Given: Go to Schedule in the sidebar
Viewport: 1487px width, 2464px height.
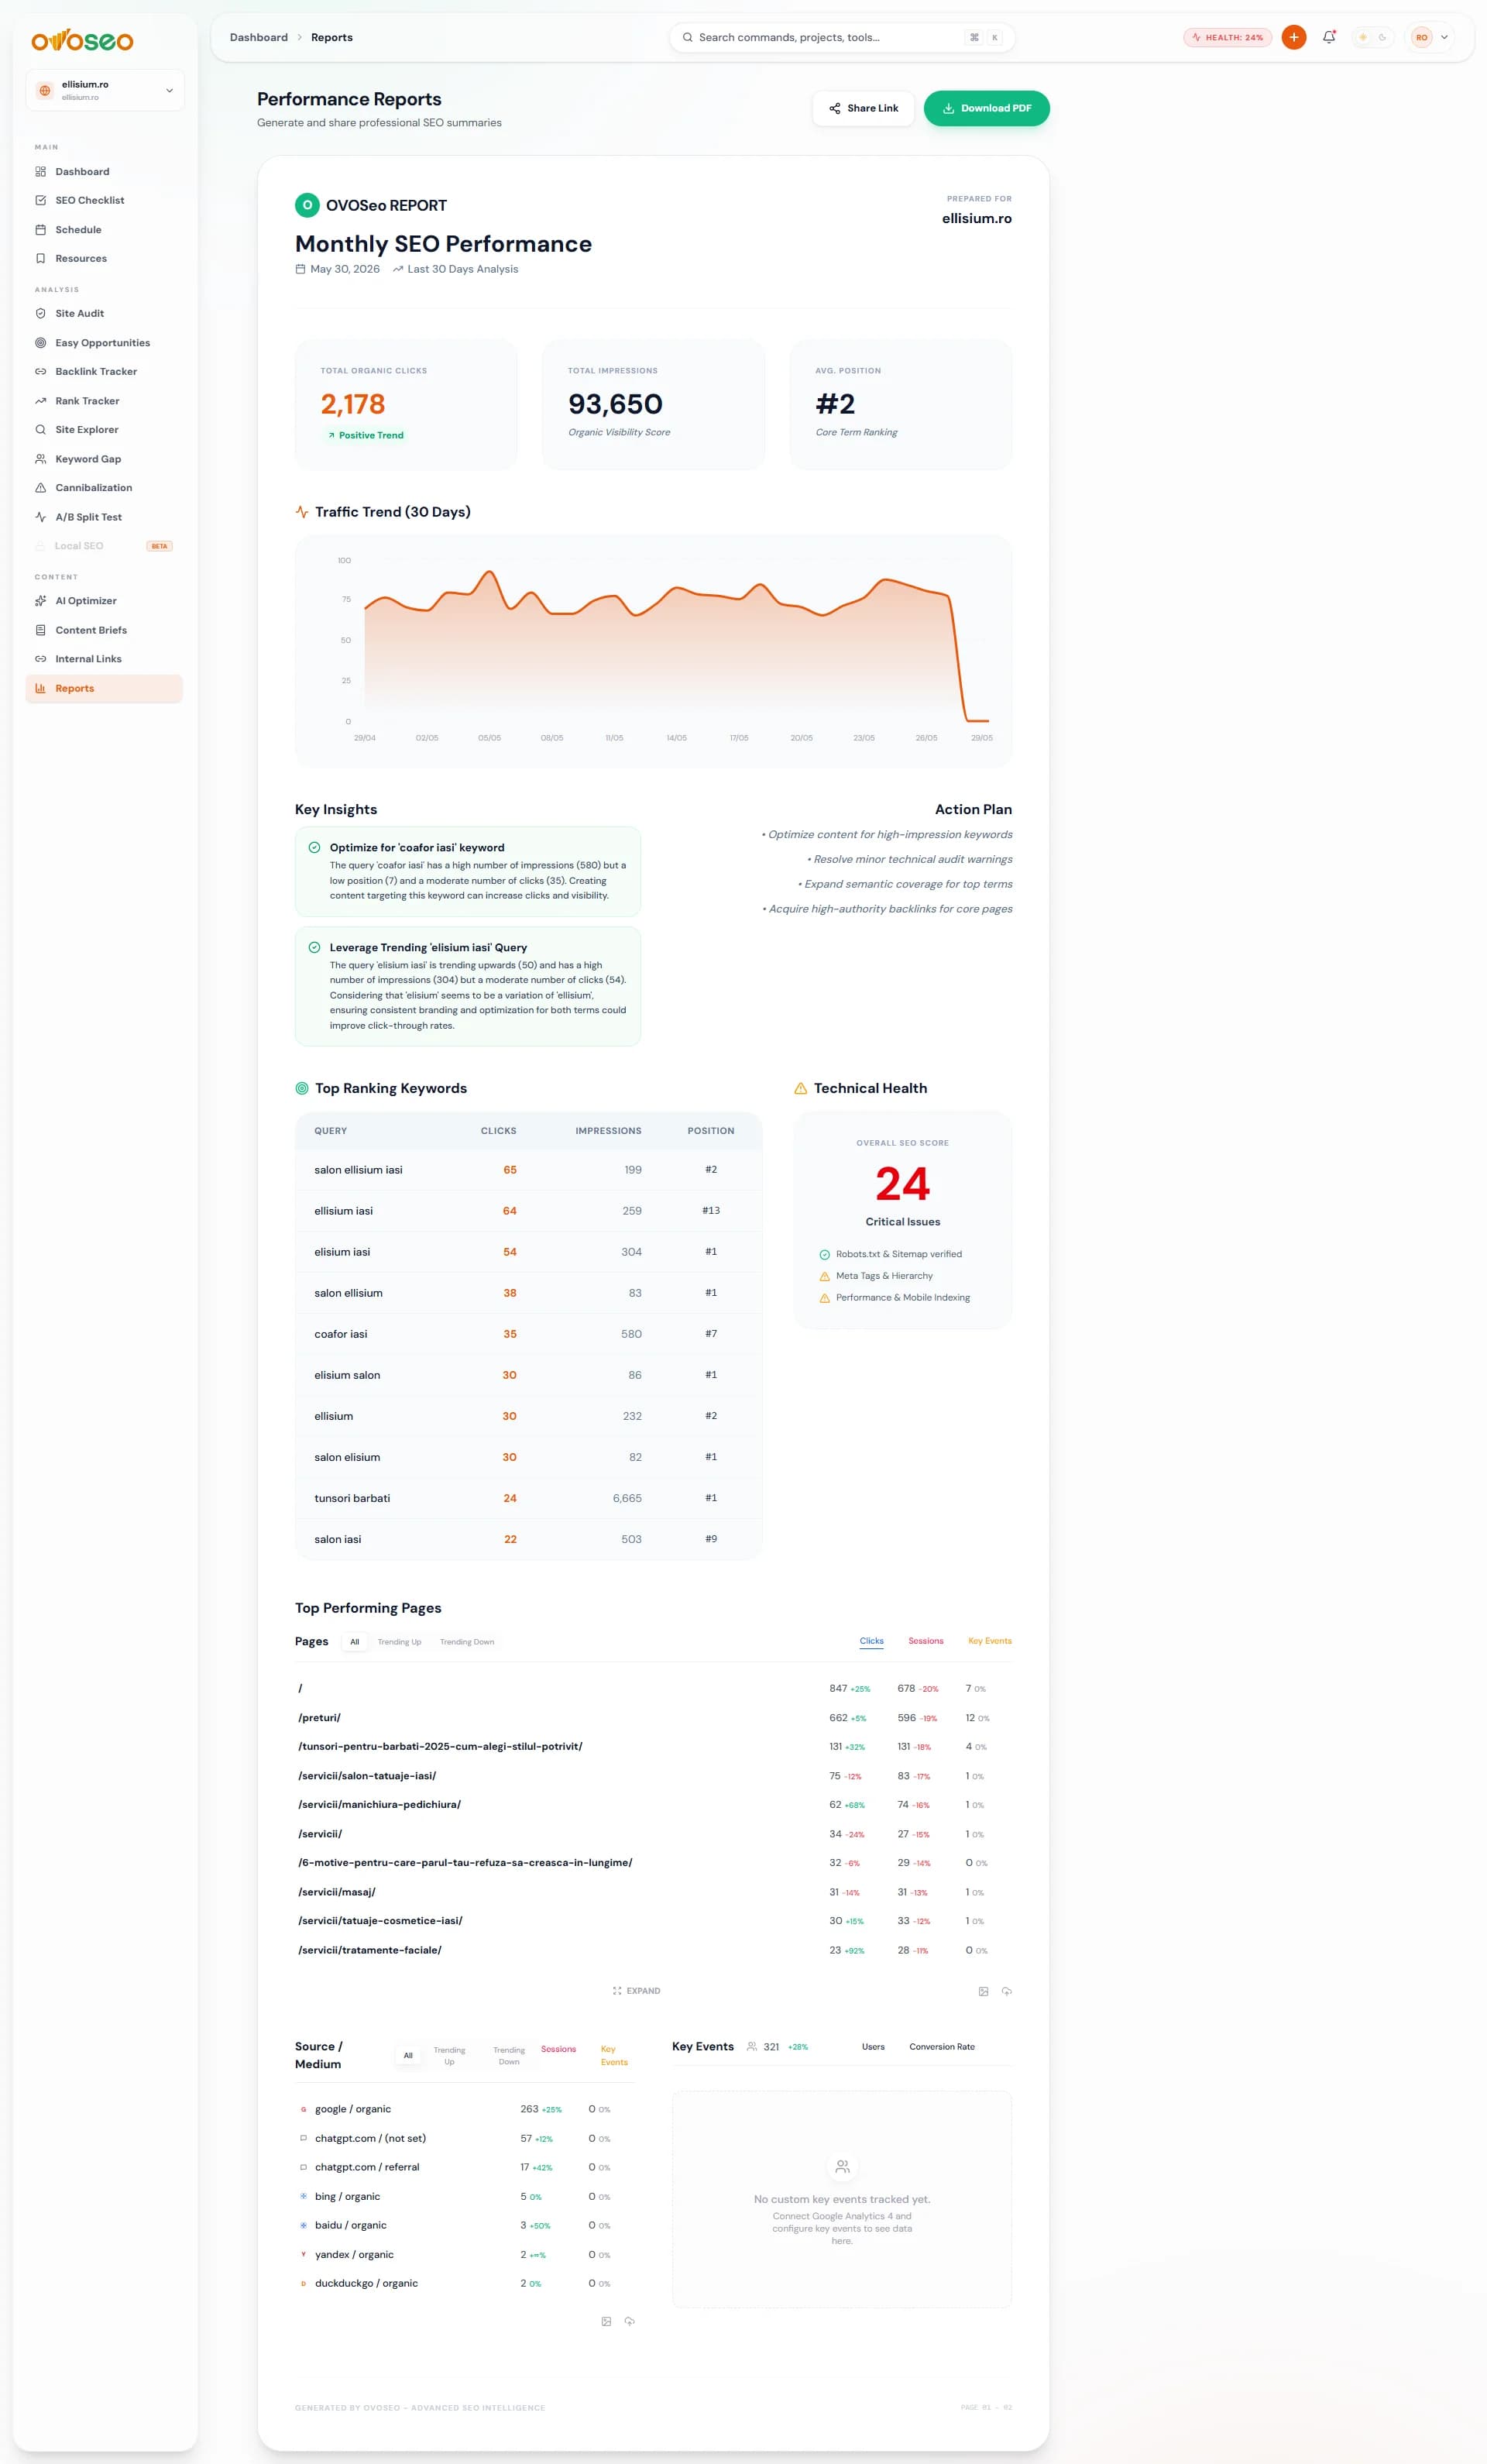Looking at the screenshot, I should 104,230.
